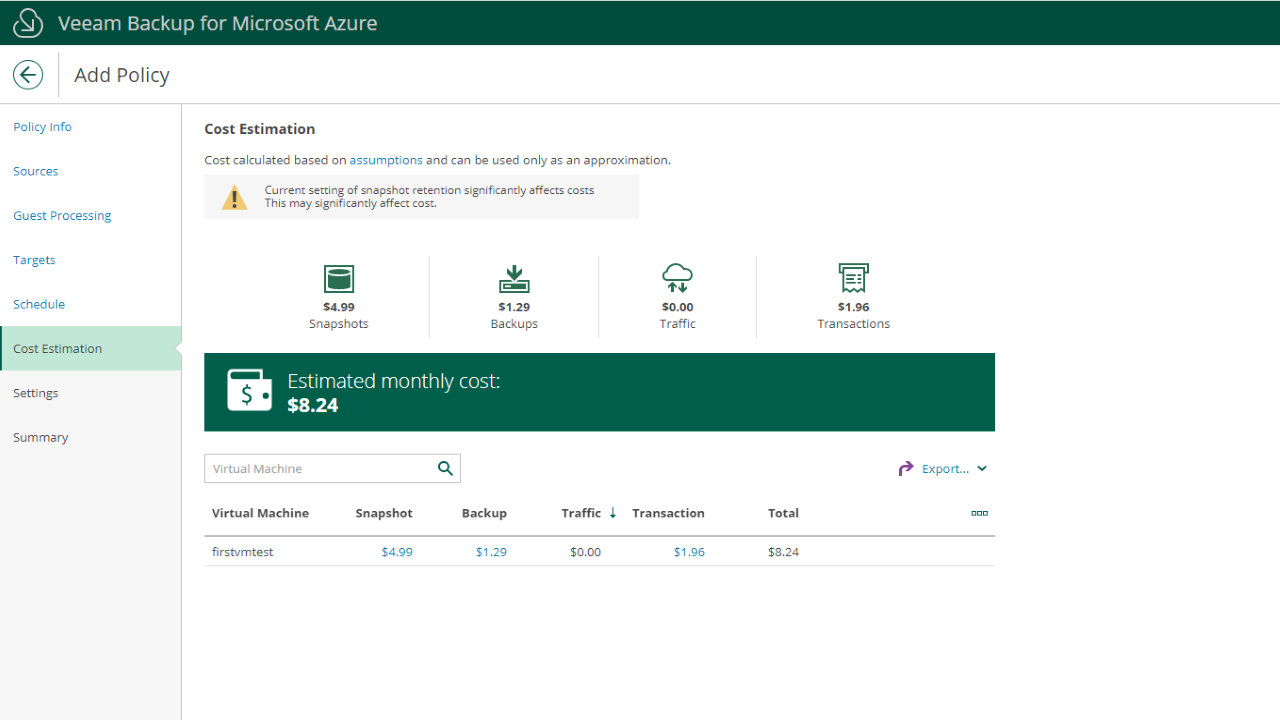Click the back arrow beside Add Policy
The width and height of the screenshot is (1280, 720).
pyautogui.click(x=28, y=75)
